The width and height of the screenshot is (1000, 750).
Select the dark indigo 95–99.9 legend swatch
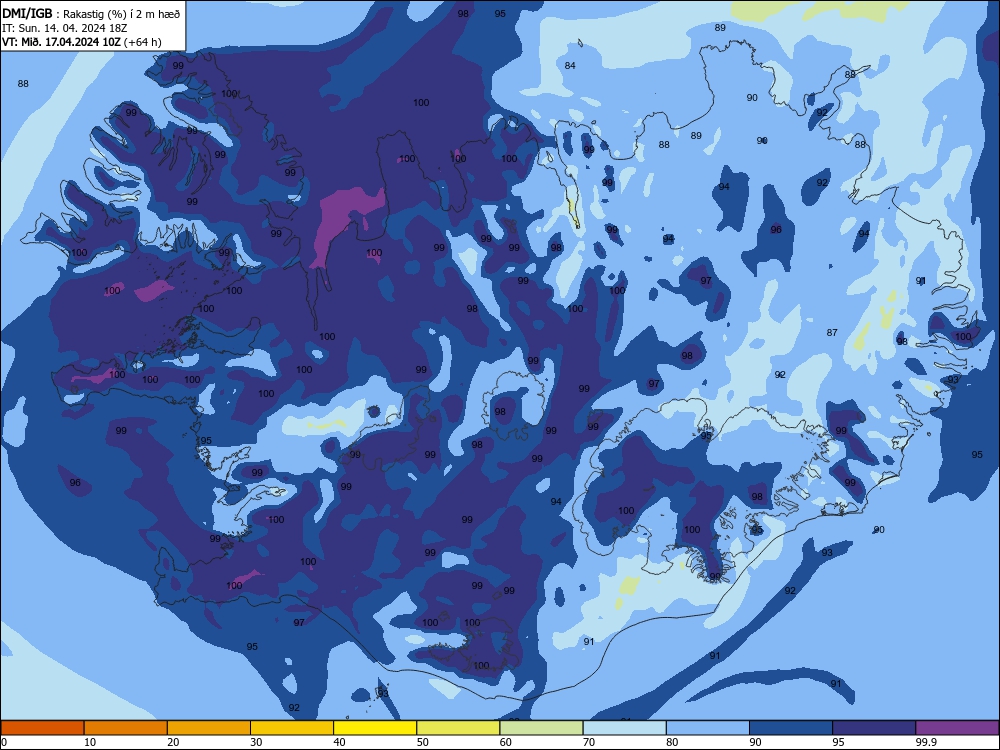point(874,728)
